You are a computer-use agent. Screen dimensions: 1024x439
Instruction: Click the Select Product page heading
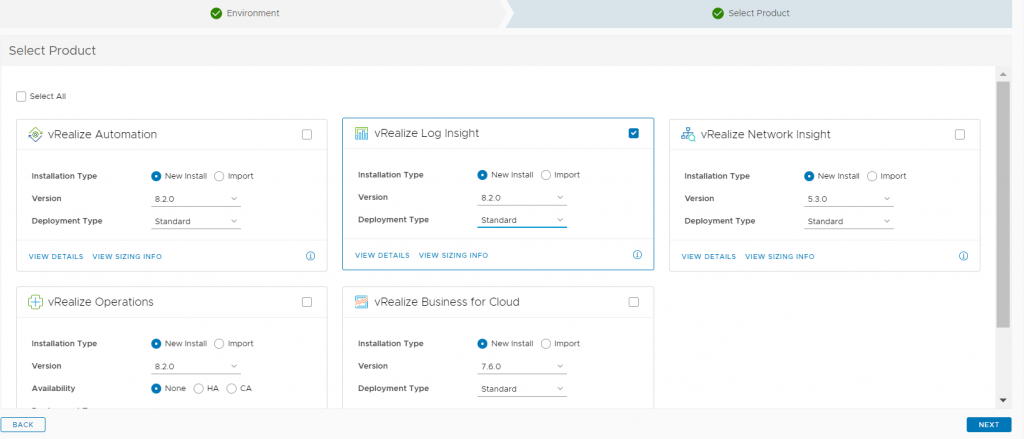tap(52, 50)
